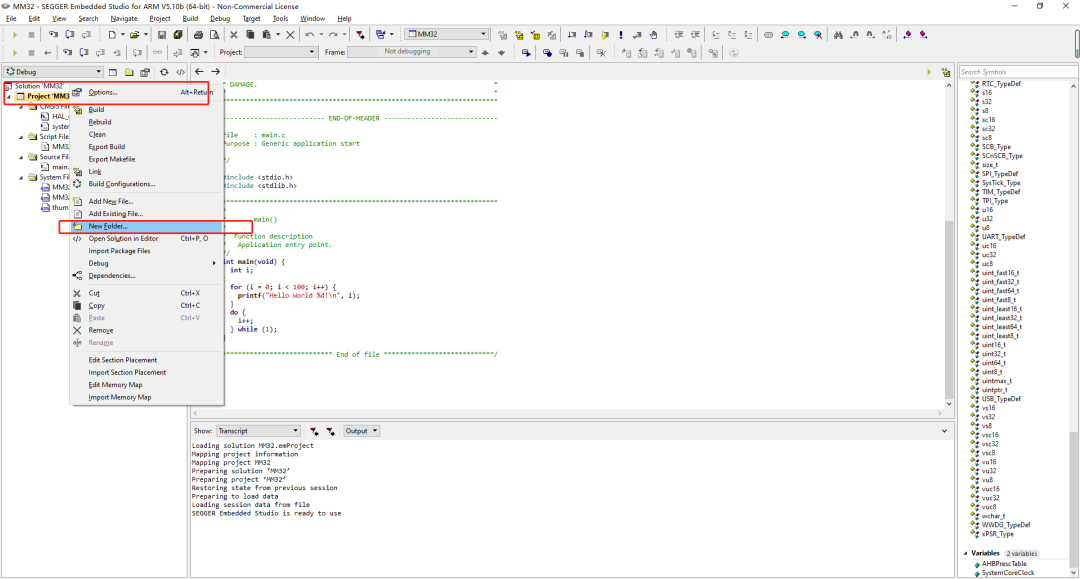This screenshot has width=1080, height=579.
Task: Open the Output dropdown in output panel
Action: [362, 431]
